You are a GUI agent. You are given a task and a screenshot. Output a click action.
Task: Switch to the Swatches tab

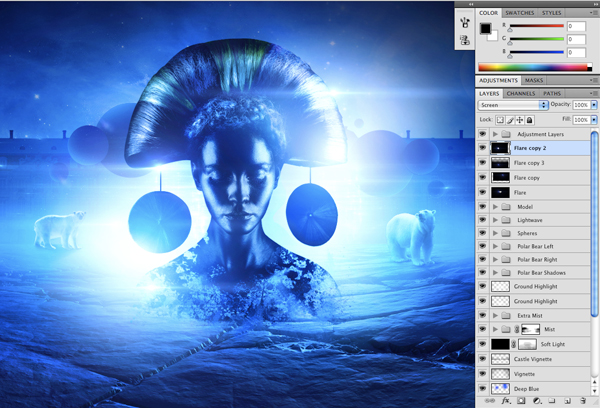tap(519, 13)
